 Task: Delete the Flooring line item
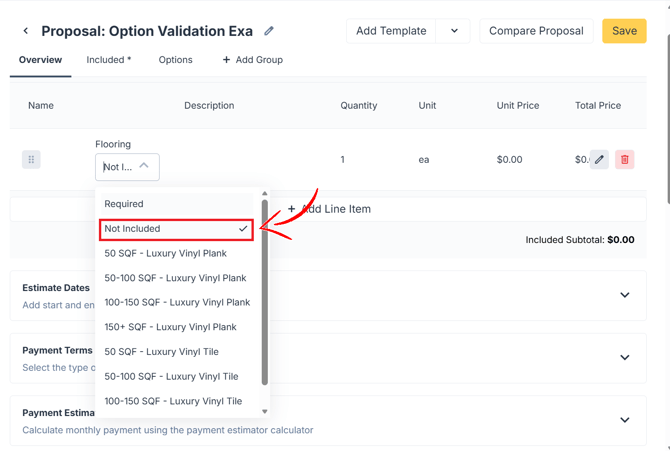tap(625, 159)
